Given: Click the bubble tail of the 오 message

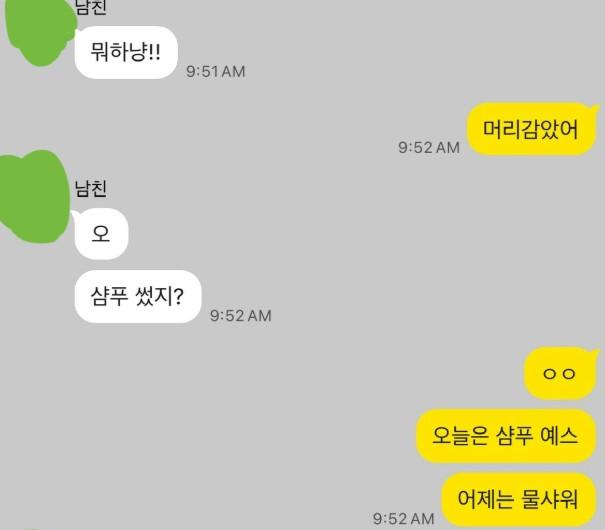Looking at the screenshot, I should 75,215.
